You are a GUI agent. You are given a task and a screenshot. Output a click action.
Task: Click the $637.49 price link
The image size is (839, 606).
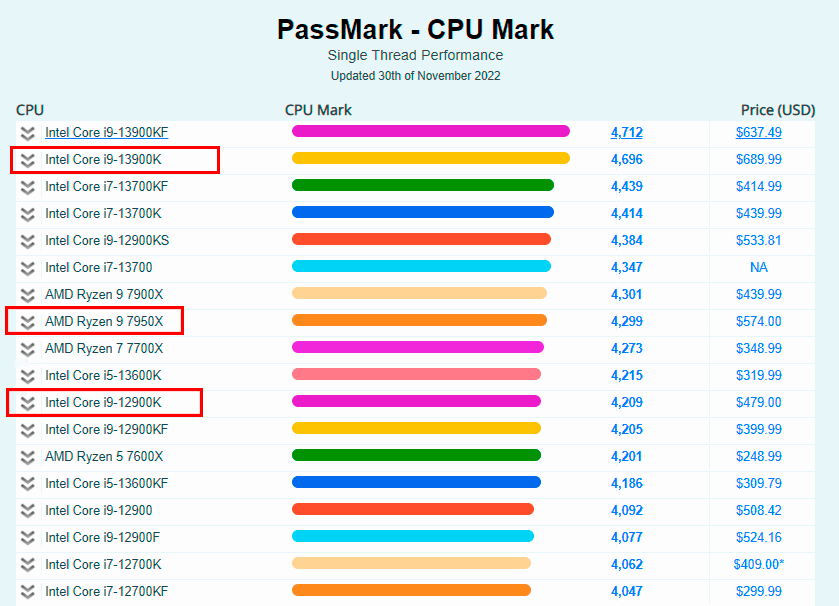(x=758, y=131)
